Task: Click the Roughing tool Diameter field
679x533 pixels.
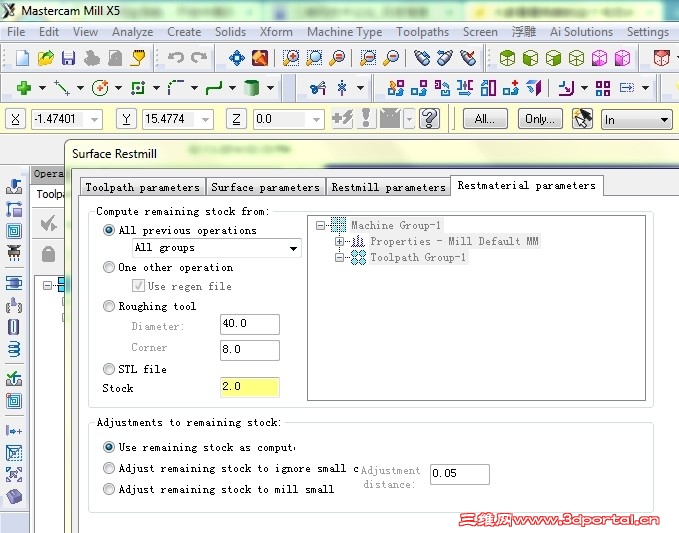Action: point(250,324)
